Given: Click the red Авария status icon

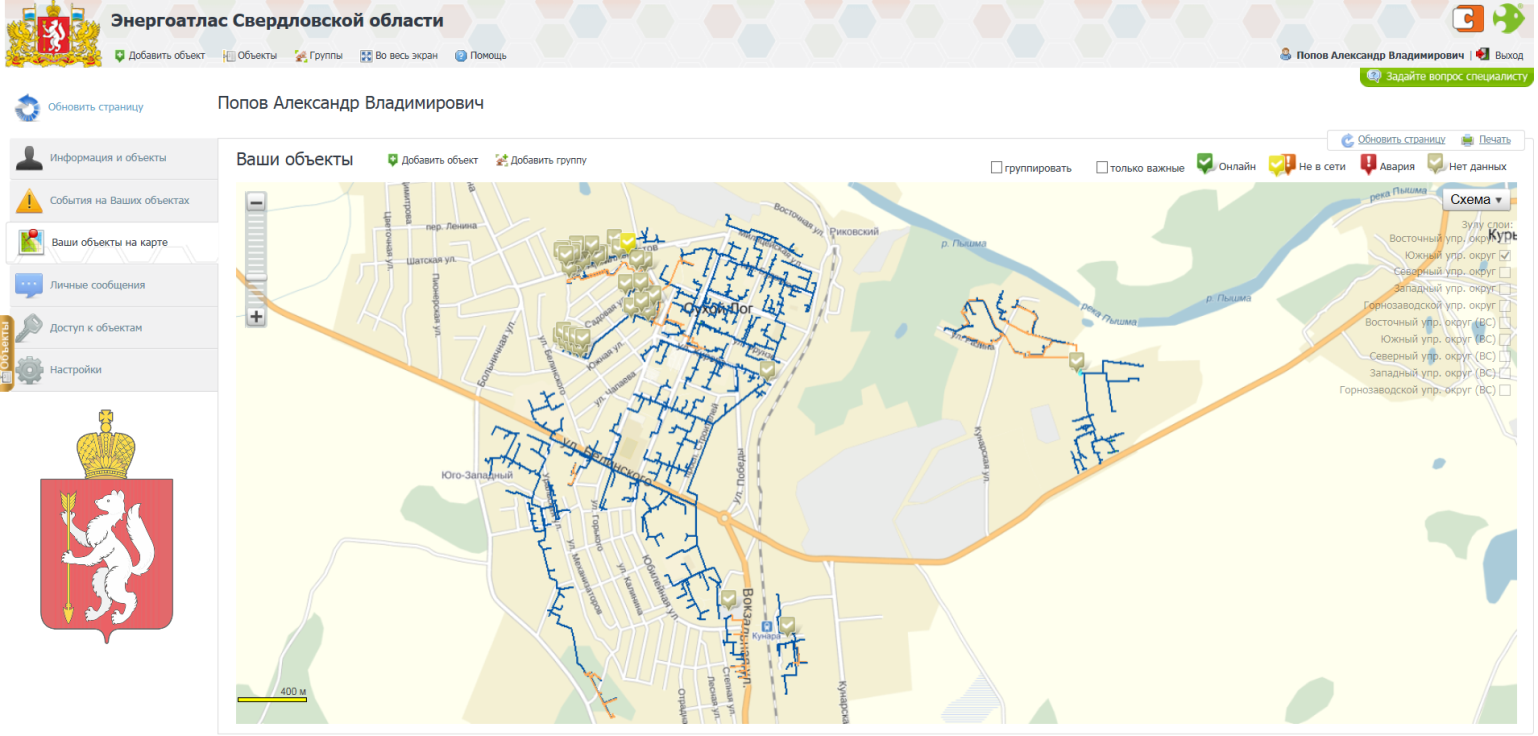Looking at the screenshot, I should pyautogui.click(x=1370, y=165).
